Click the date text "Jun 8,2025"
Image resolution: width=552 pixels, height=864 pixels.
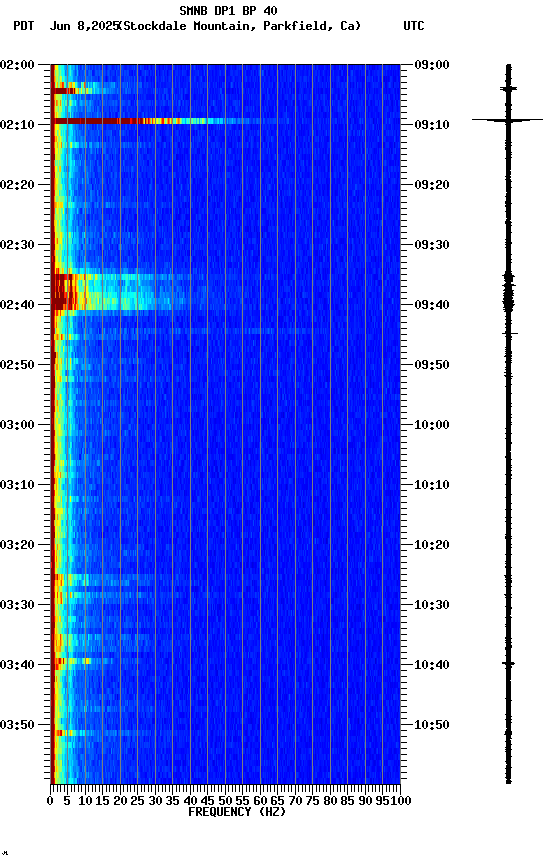(84, 26)
